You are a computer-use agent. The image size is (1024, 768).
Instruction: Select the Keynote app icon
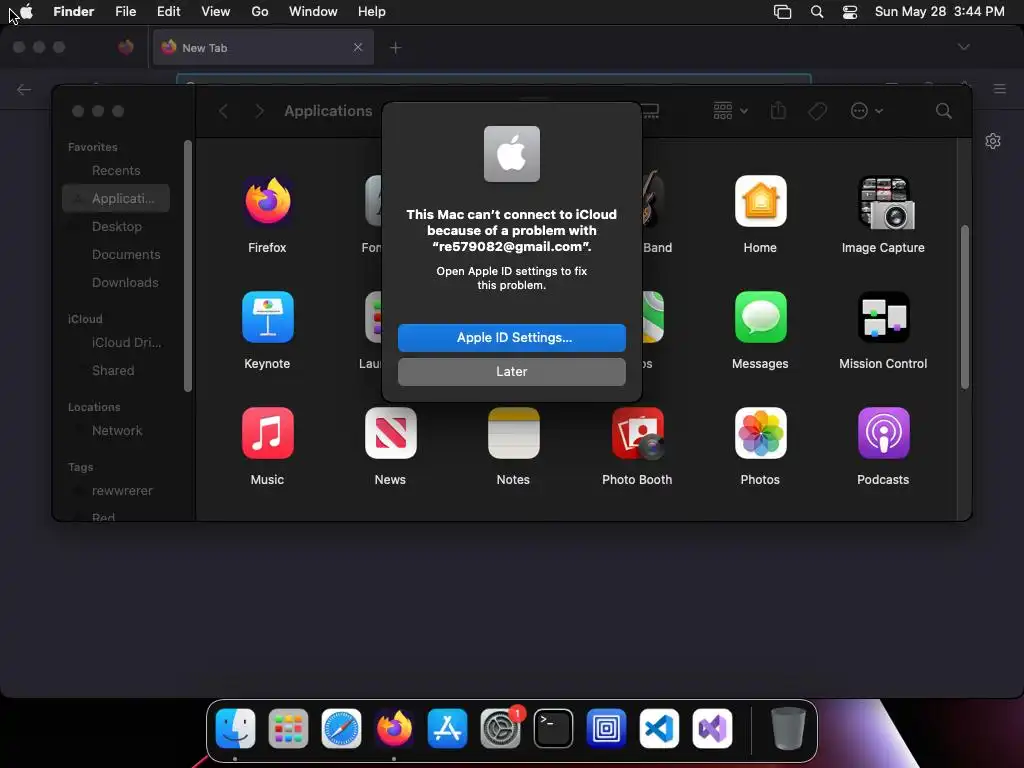pos(268,317)
